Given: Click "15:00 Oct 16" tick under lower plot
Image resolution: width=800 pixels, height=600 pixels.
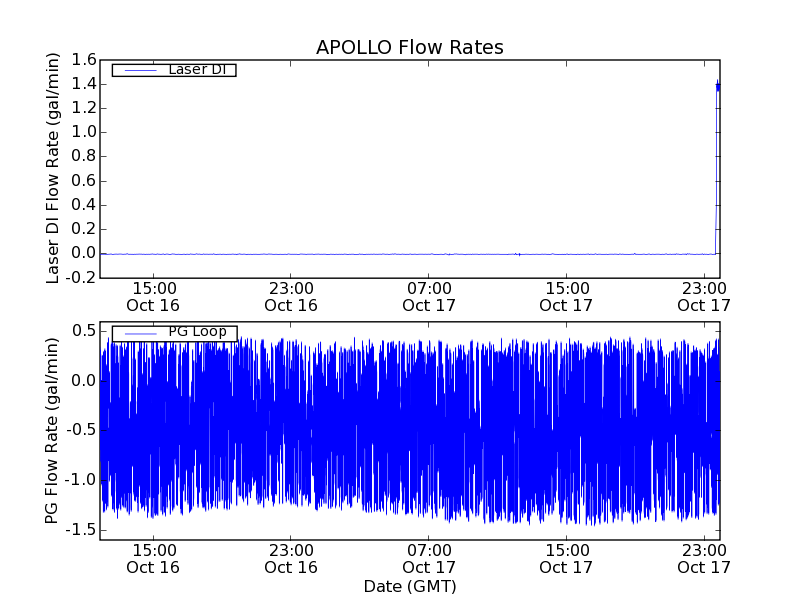Looking at the screenshot, I should point(153,558).
